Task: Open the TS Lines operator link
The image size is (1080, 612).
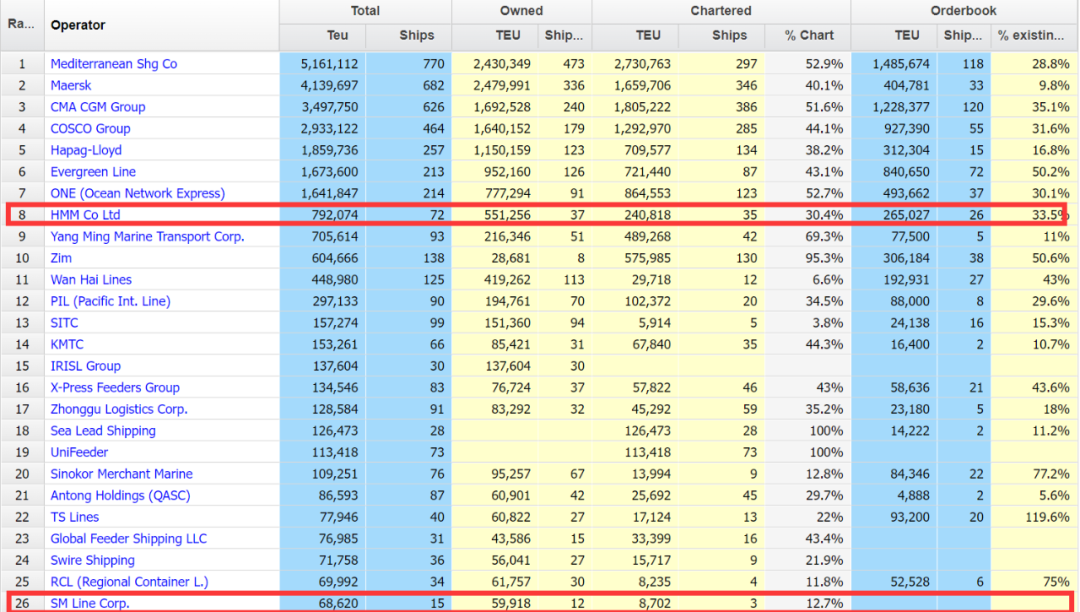Action: (x=74, y=517)
